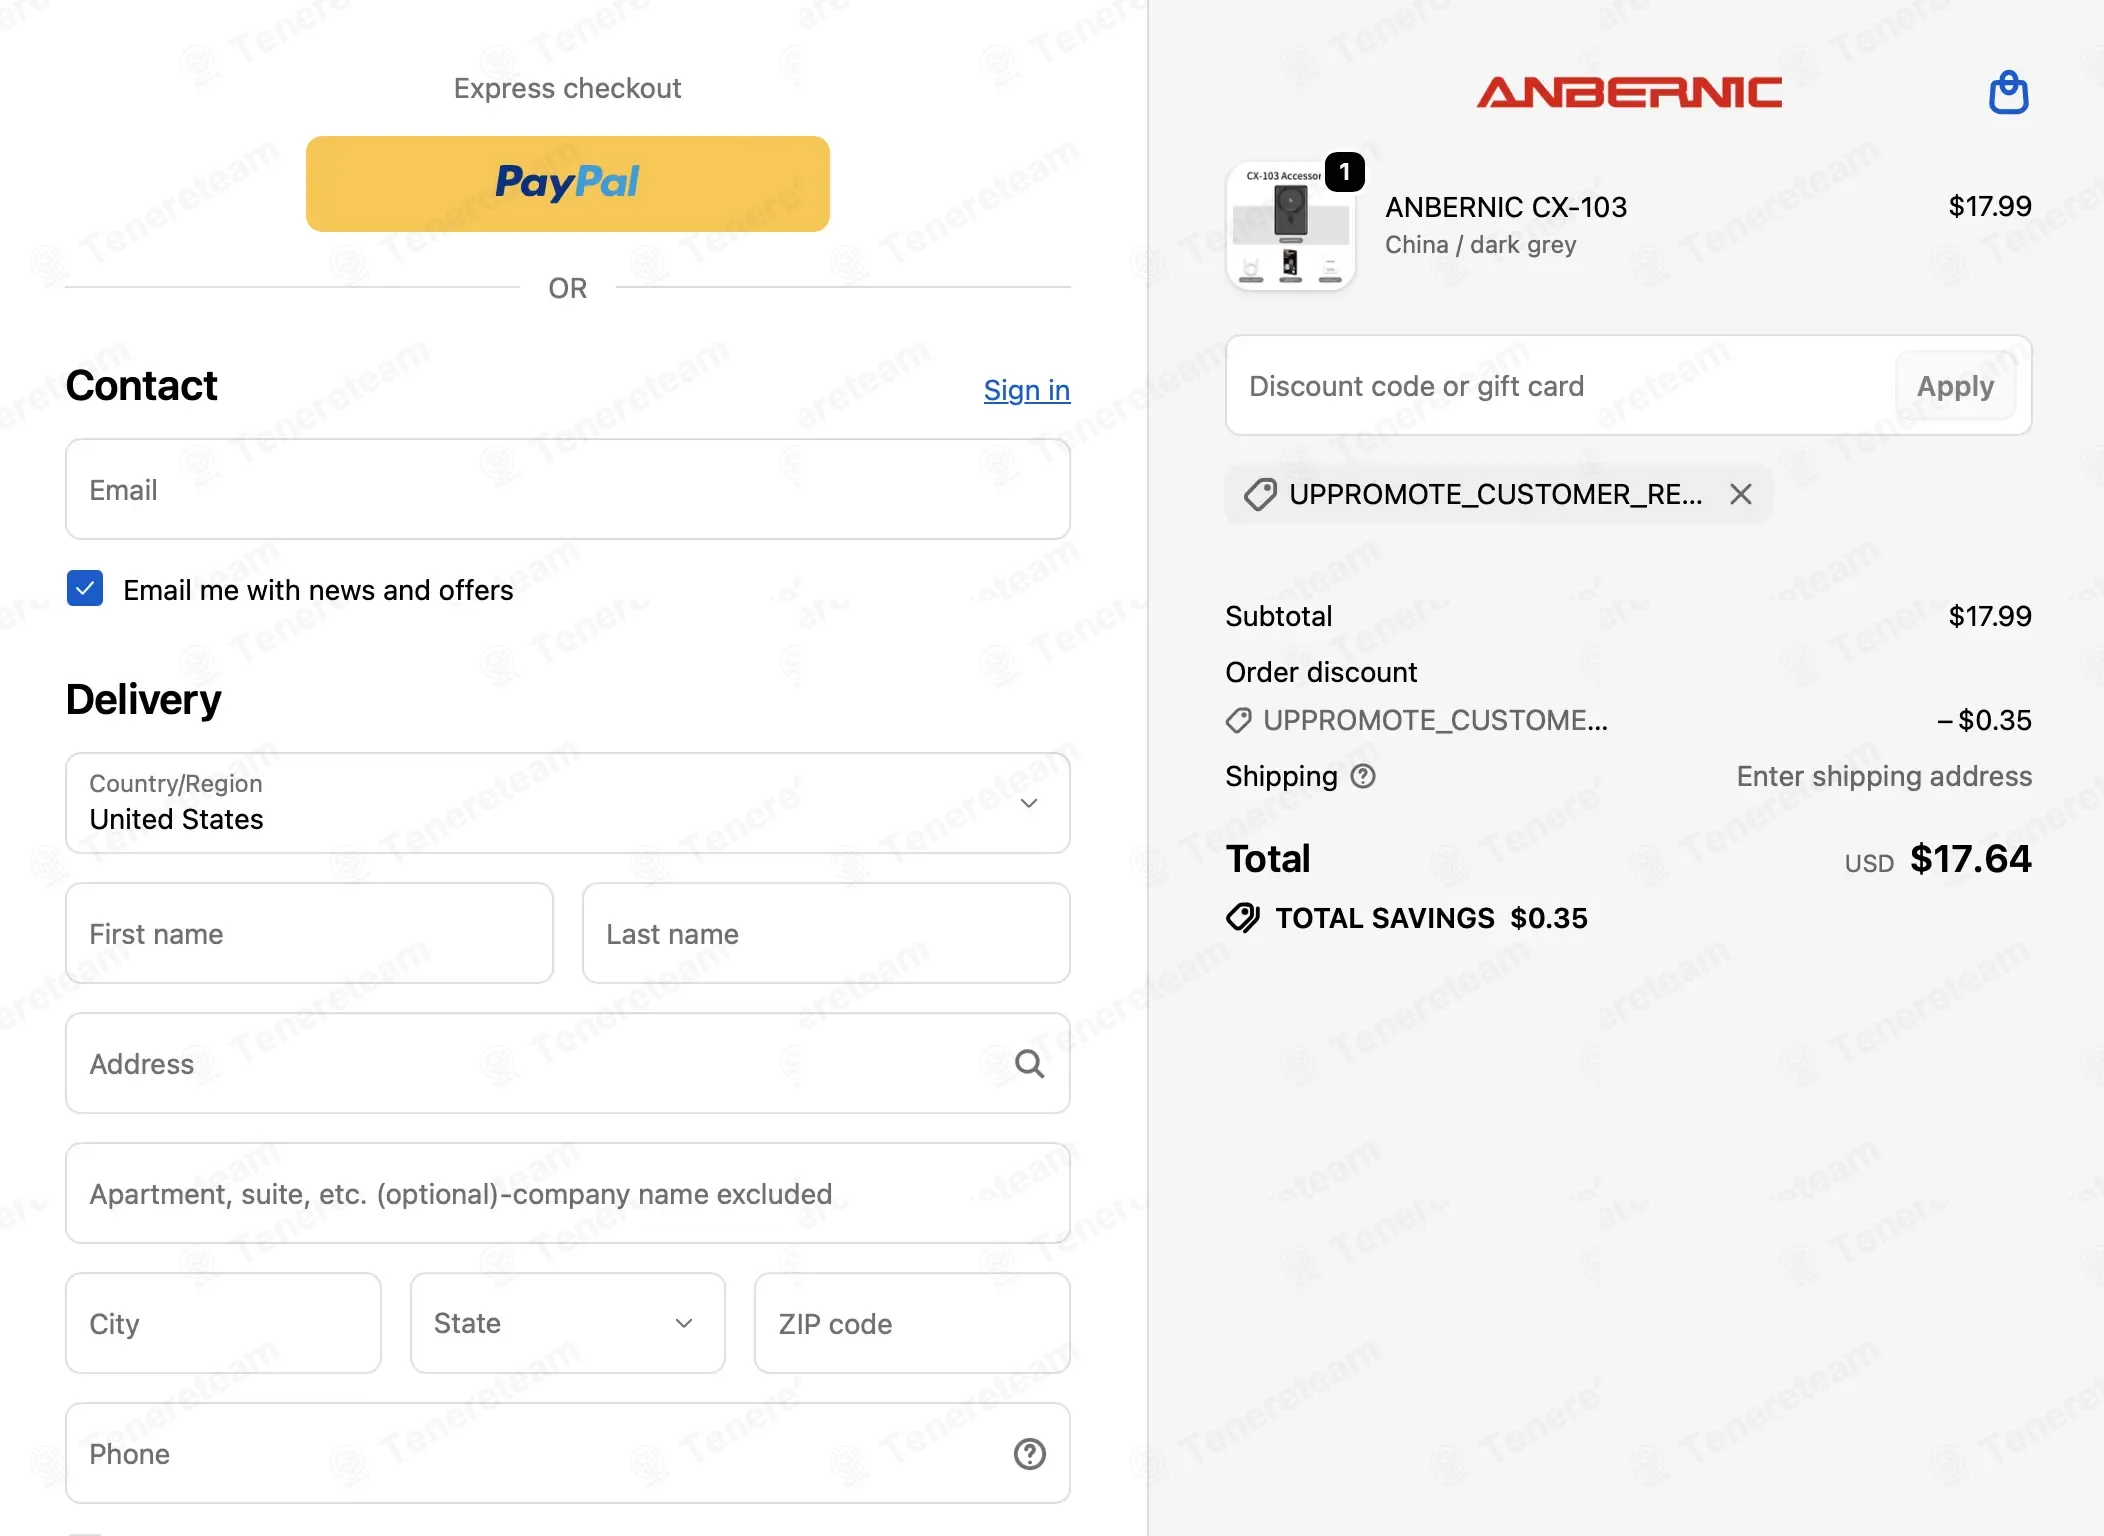Click the Enter shipping address text

[x=1884, y=777]
